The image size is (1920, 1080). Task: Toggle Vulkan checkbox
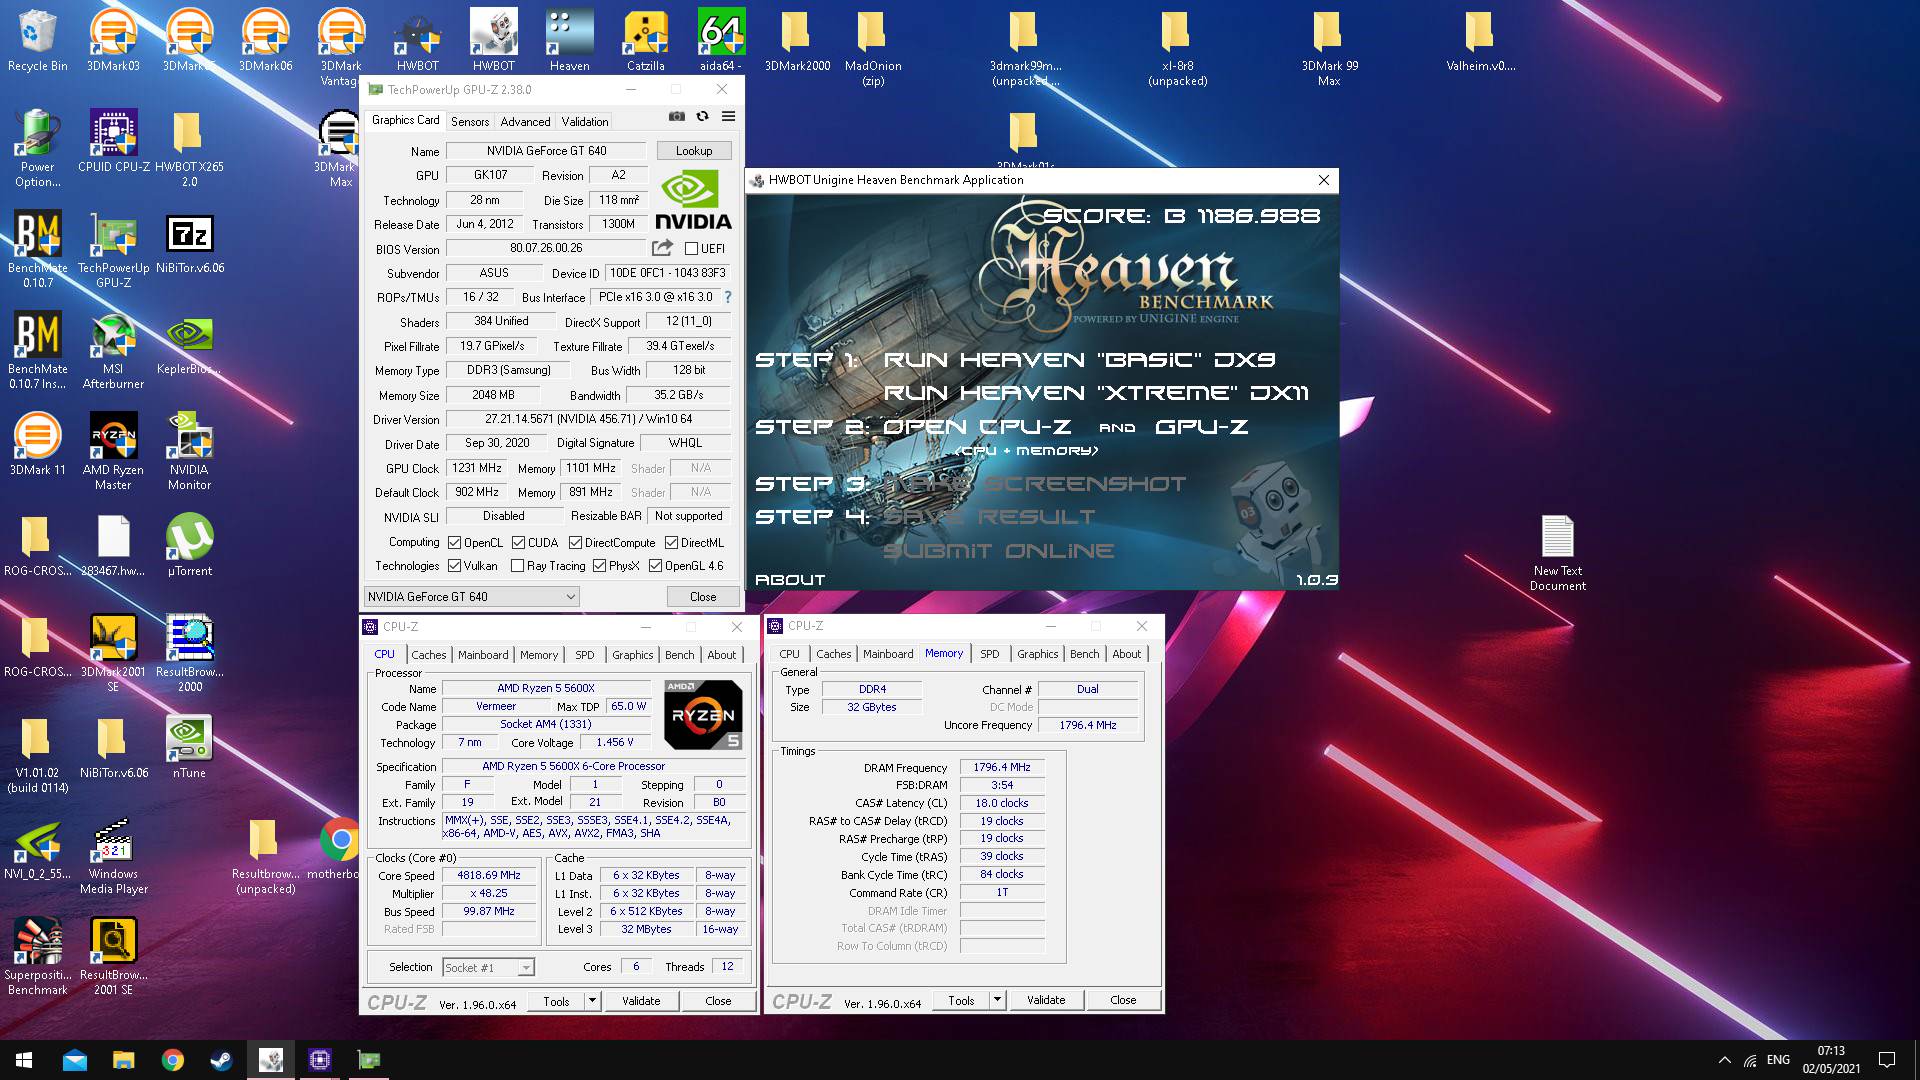tap(455, 566)
